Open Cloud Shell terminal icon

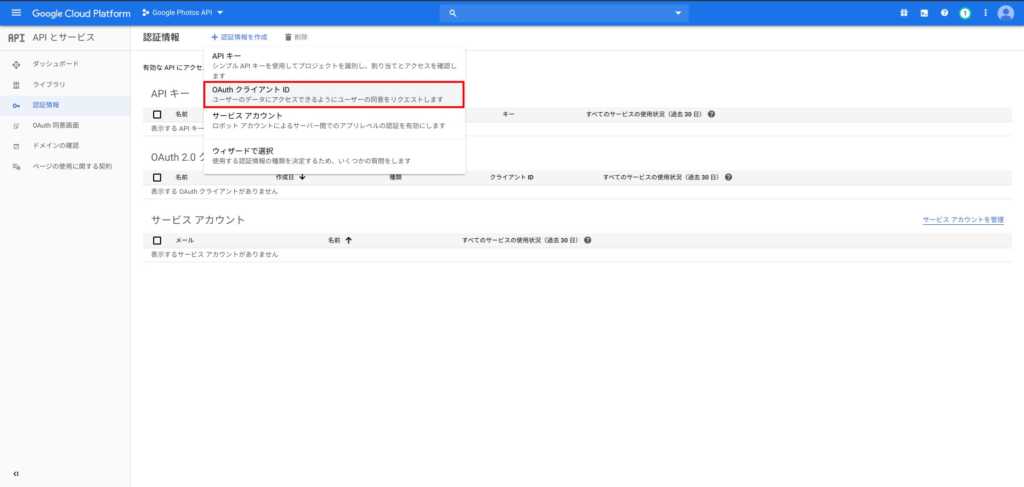(x=924, y=13)
